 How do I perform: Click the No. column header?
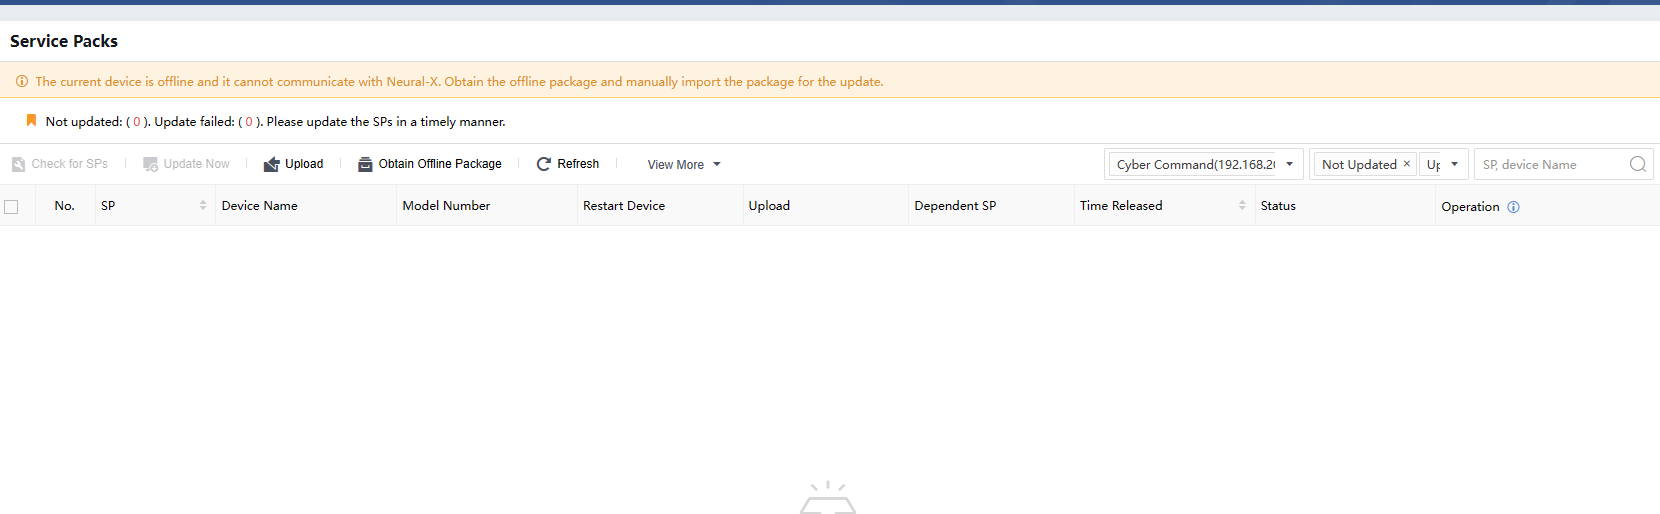65,206
